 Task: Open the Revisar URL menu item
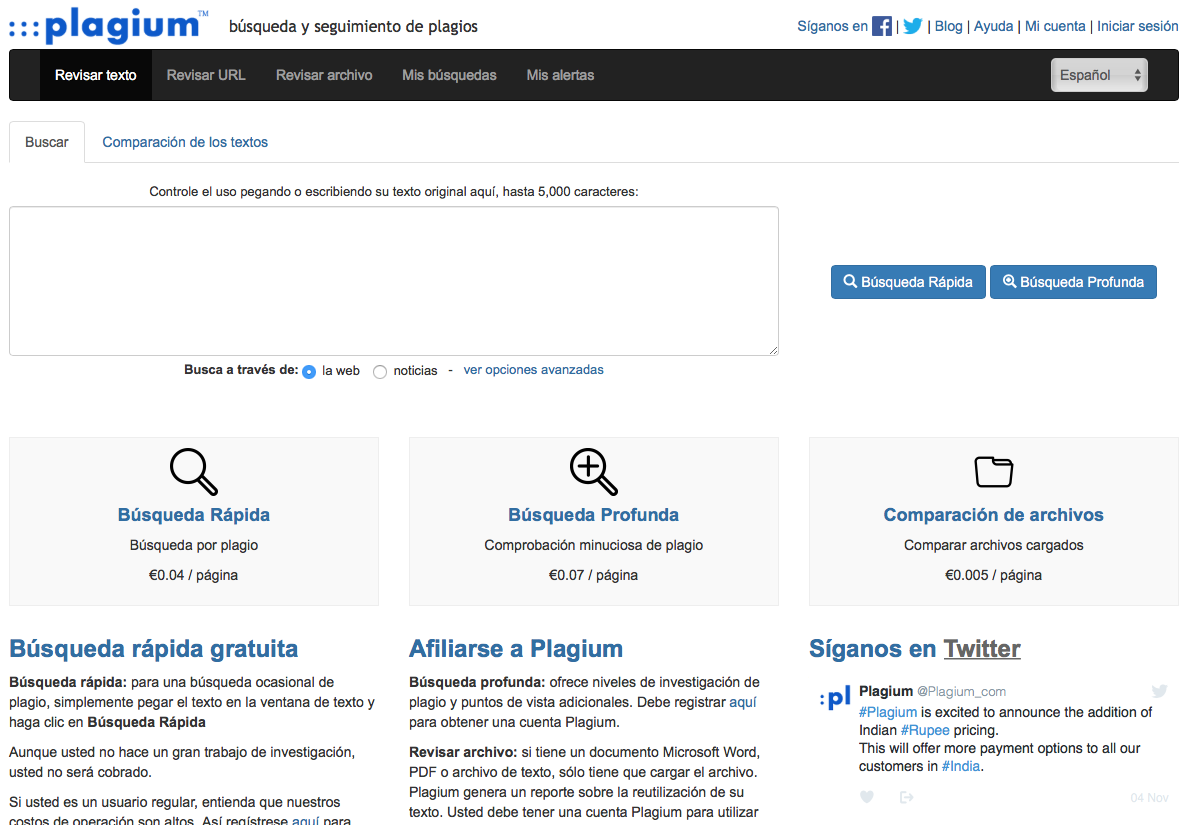tap(206, 75)
